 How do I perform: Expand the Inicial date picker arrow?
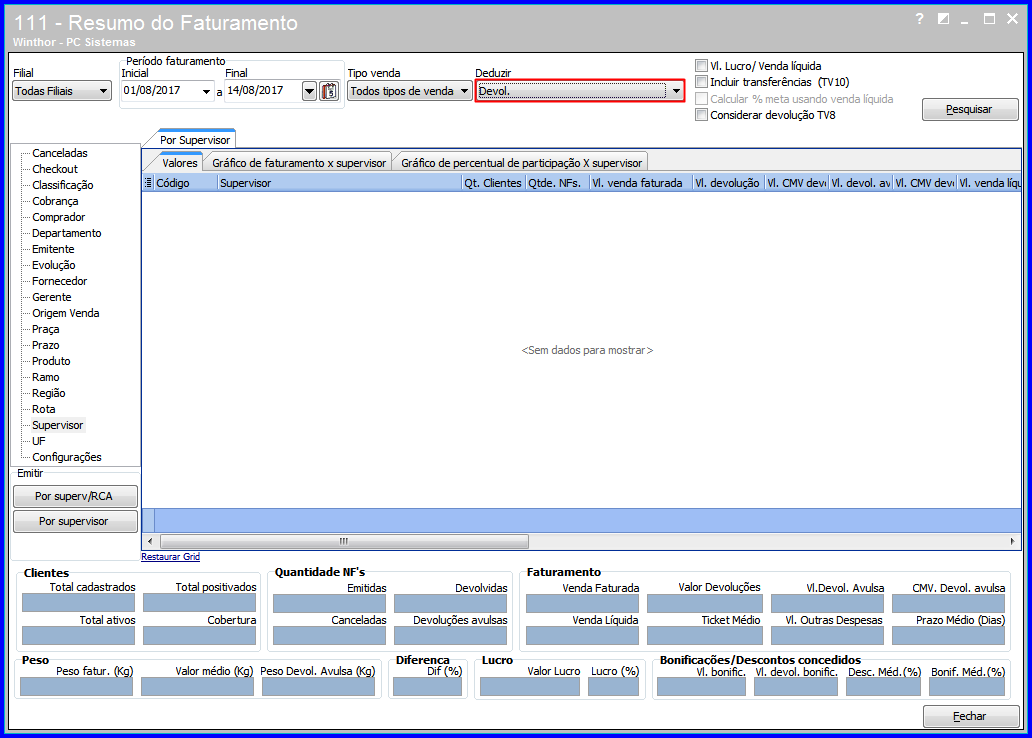[206, 91]
